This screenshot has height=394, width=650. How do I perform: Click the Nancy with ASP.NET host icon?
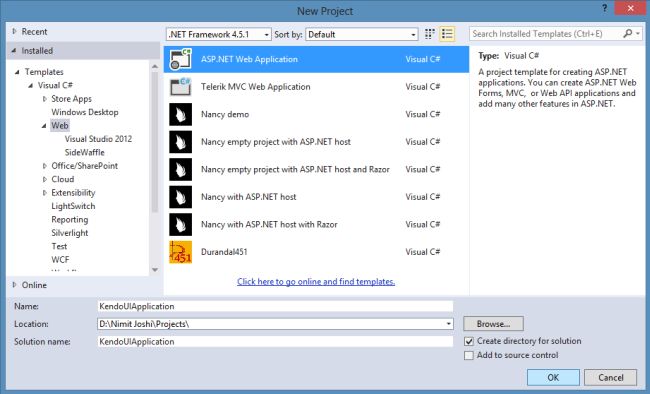tap(180, 197)
